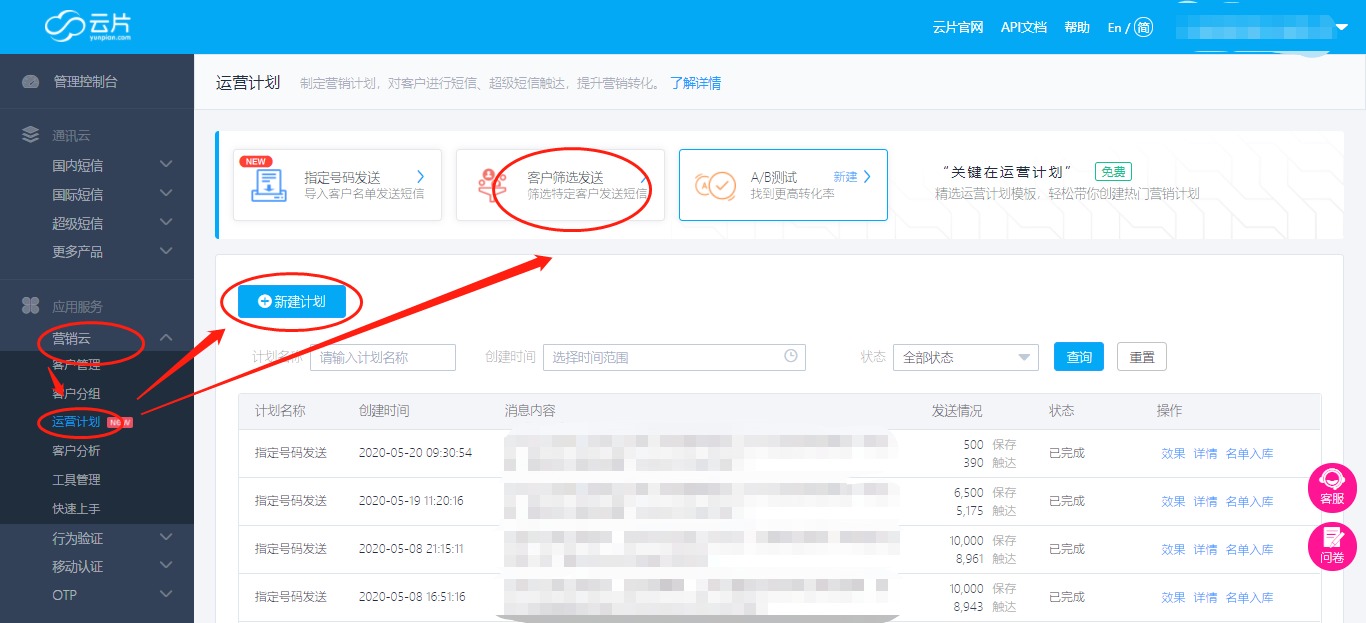Switch language to En

tap(1114, 28)
